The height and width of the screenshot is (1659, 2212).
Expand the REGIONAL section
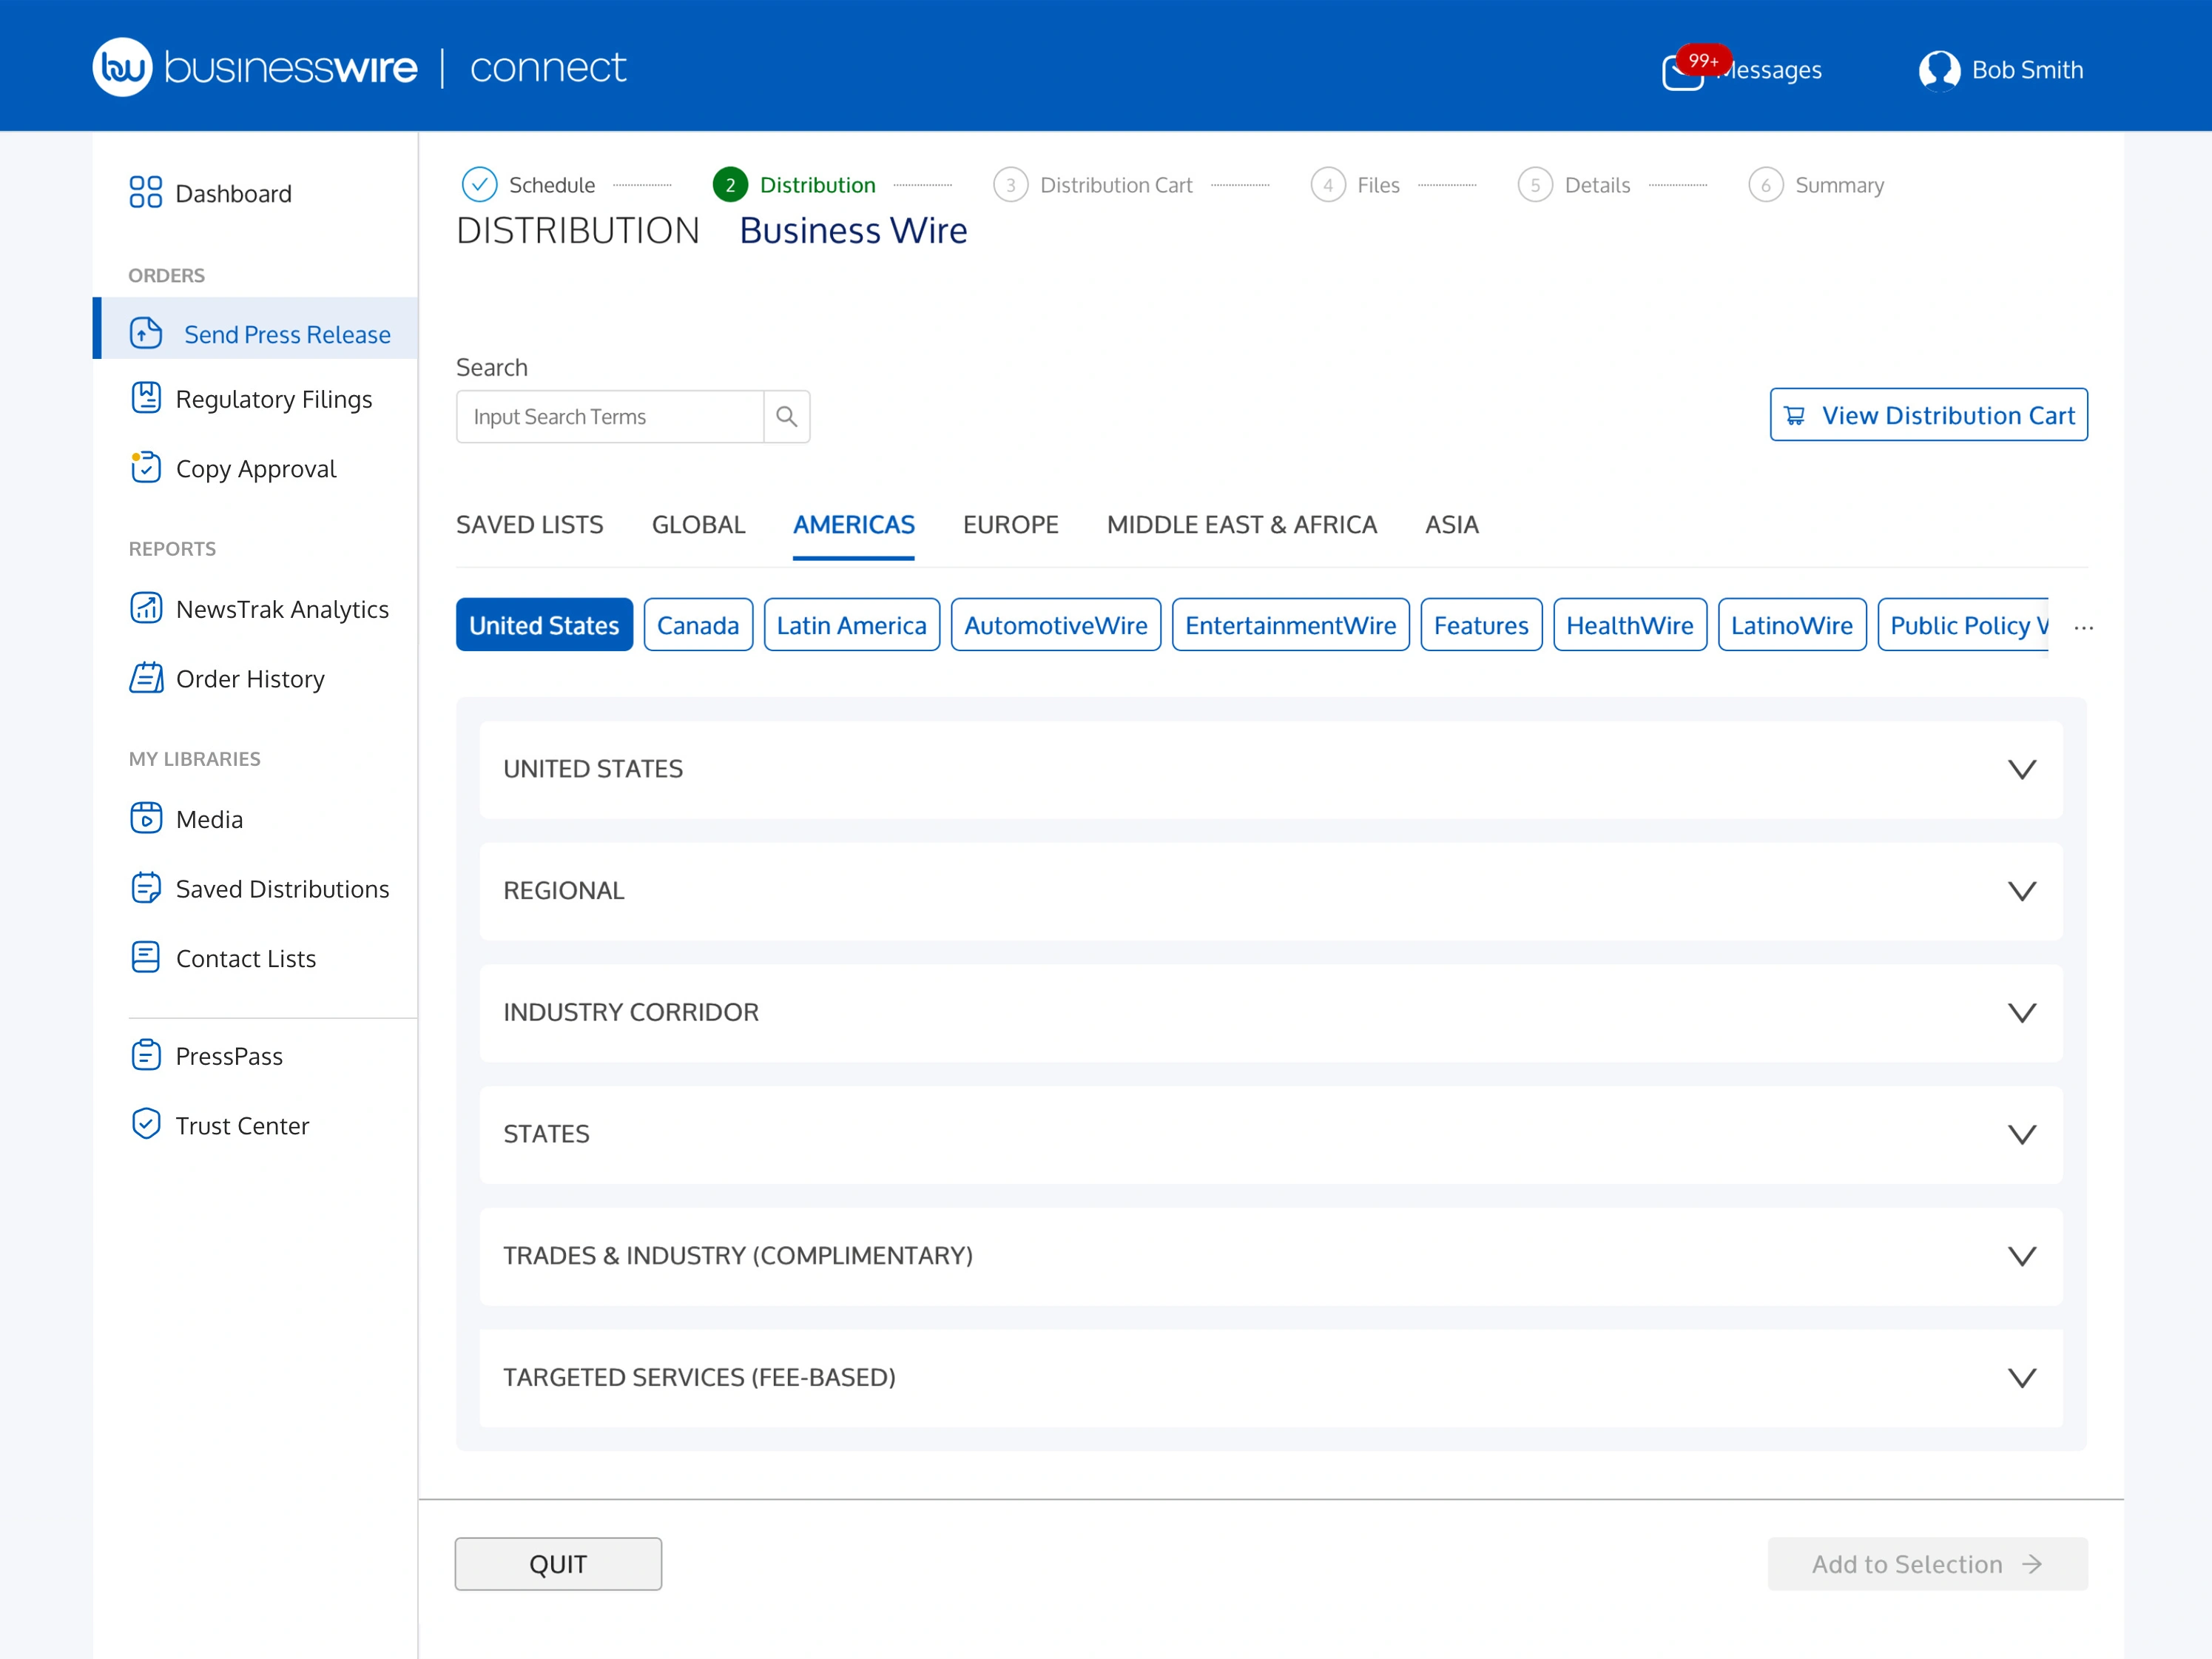pyautogui.click(x=1270, y=891)
